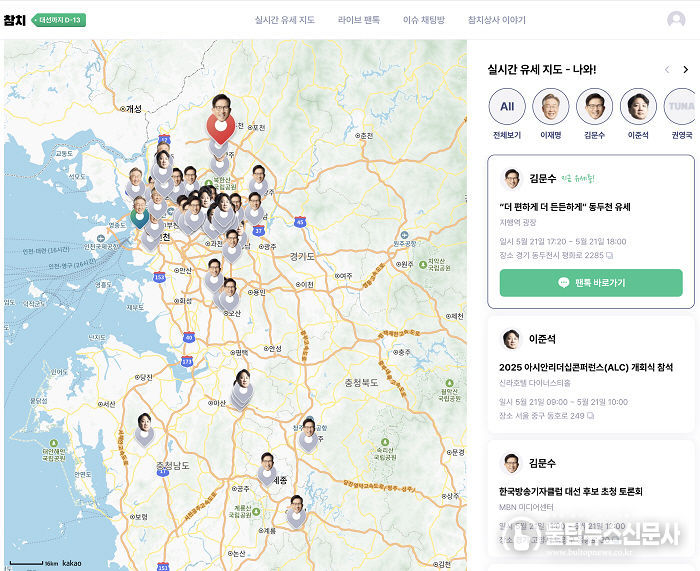This screenshot has height=571, width=700.
Task: Open the 이준석 ALC 개회식 참석 event card
Action: pyautogui.click(x=591, y=375)
